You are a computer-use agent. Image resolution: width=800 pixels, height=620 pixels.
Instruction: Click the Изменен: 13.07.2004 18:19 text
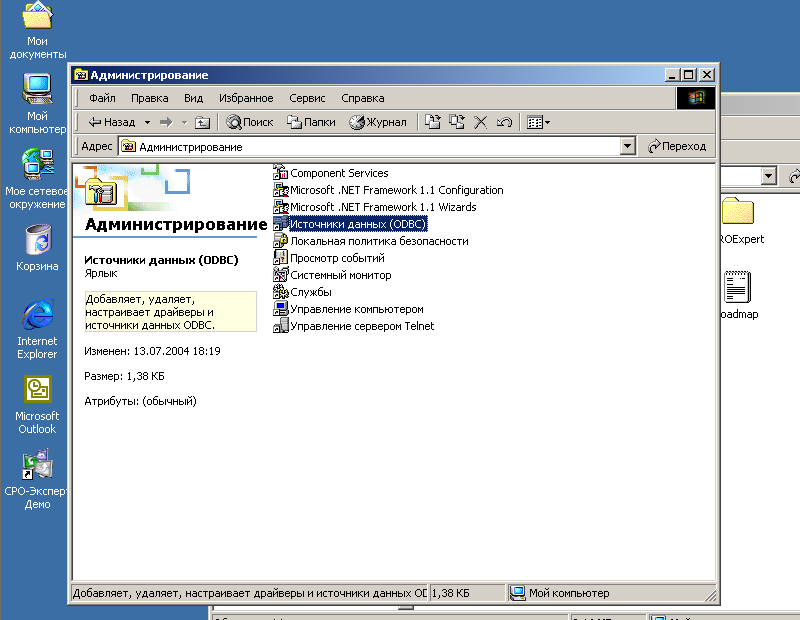[x=152, y=351]
